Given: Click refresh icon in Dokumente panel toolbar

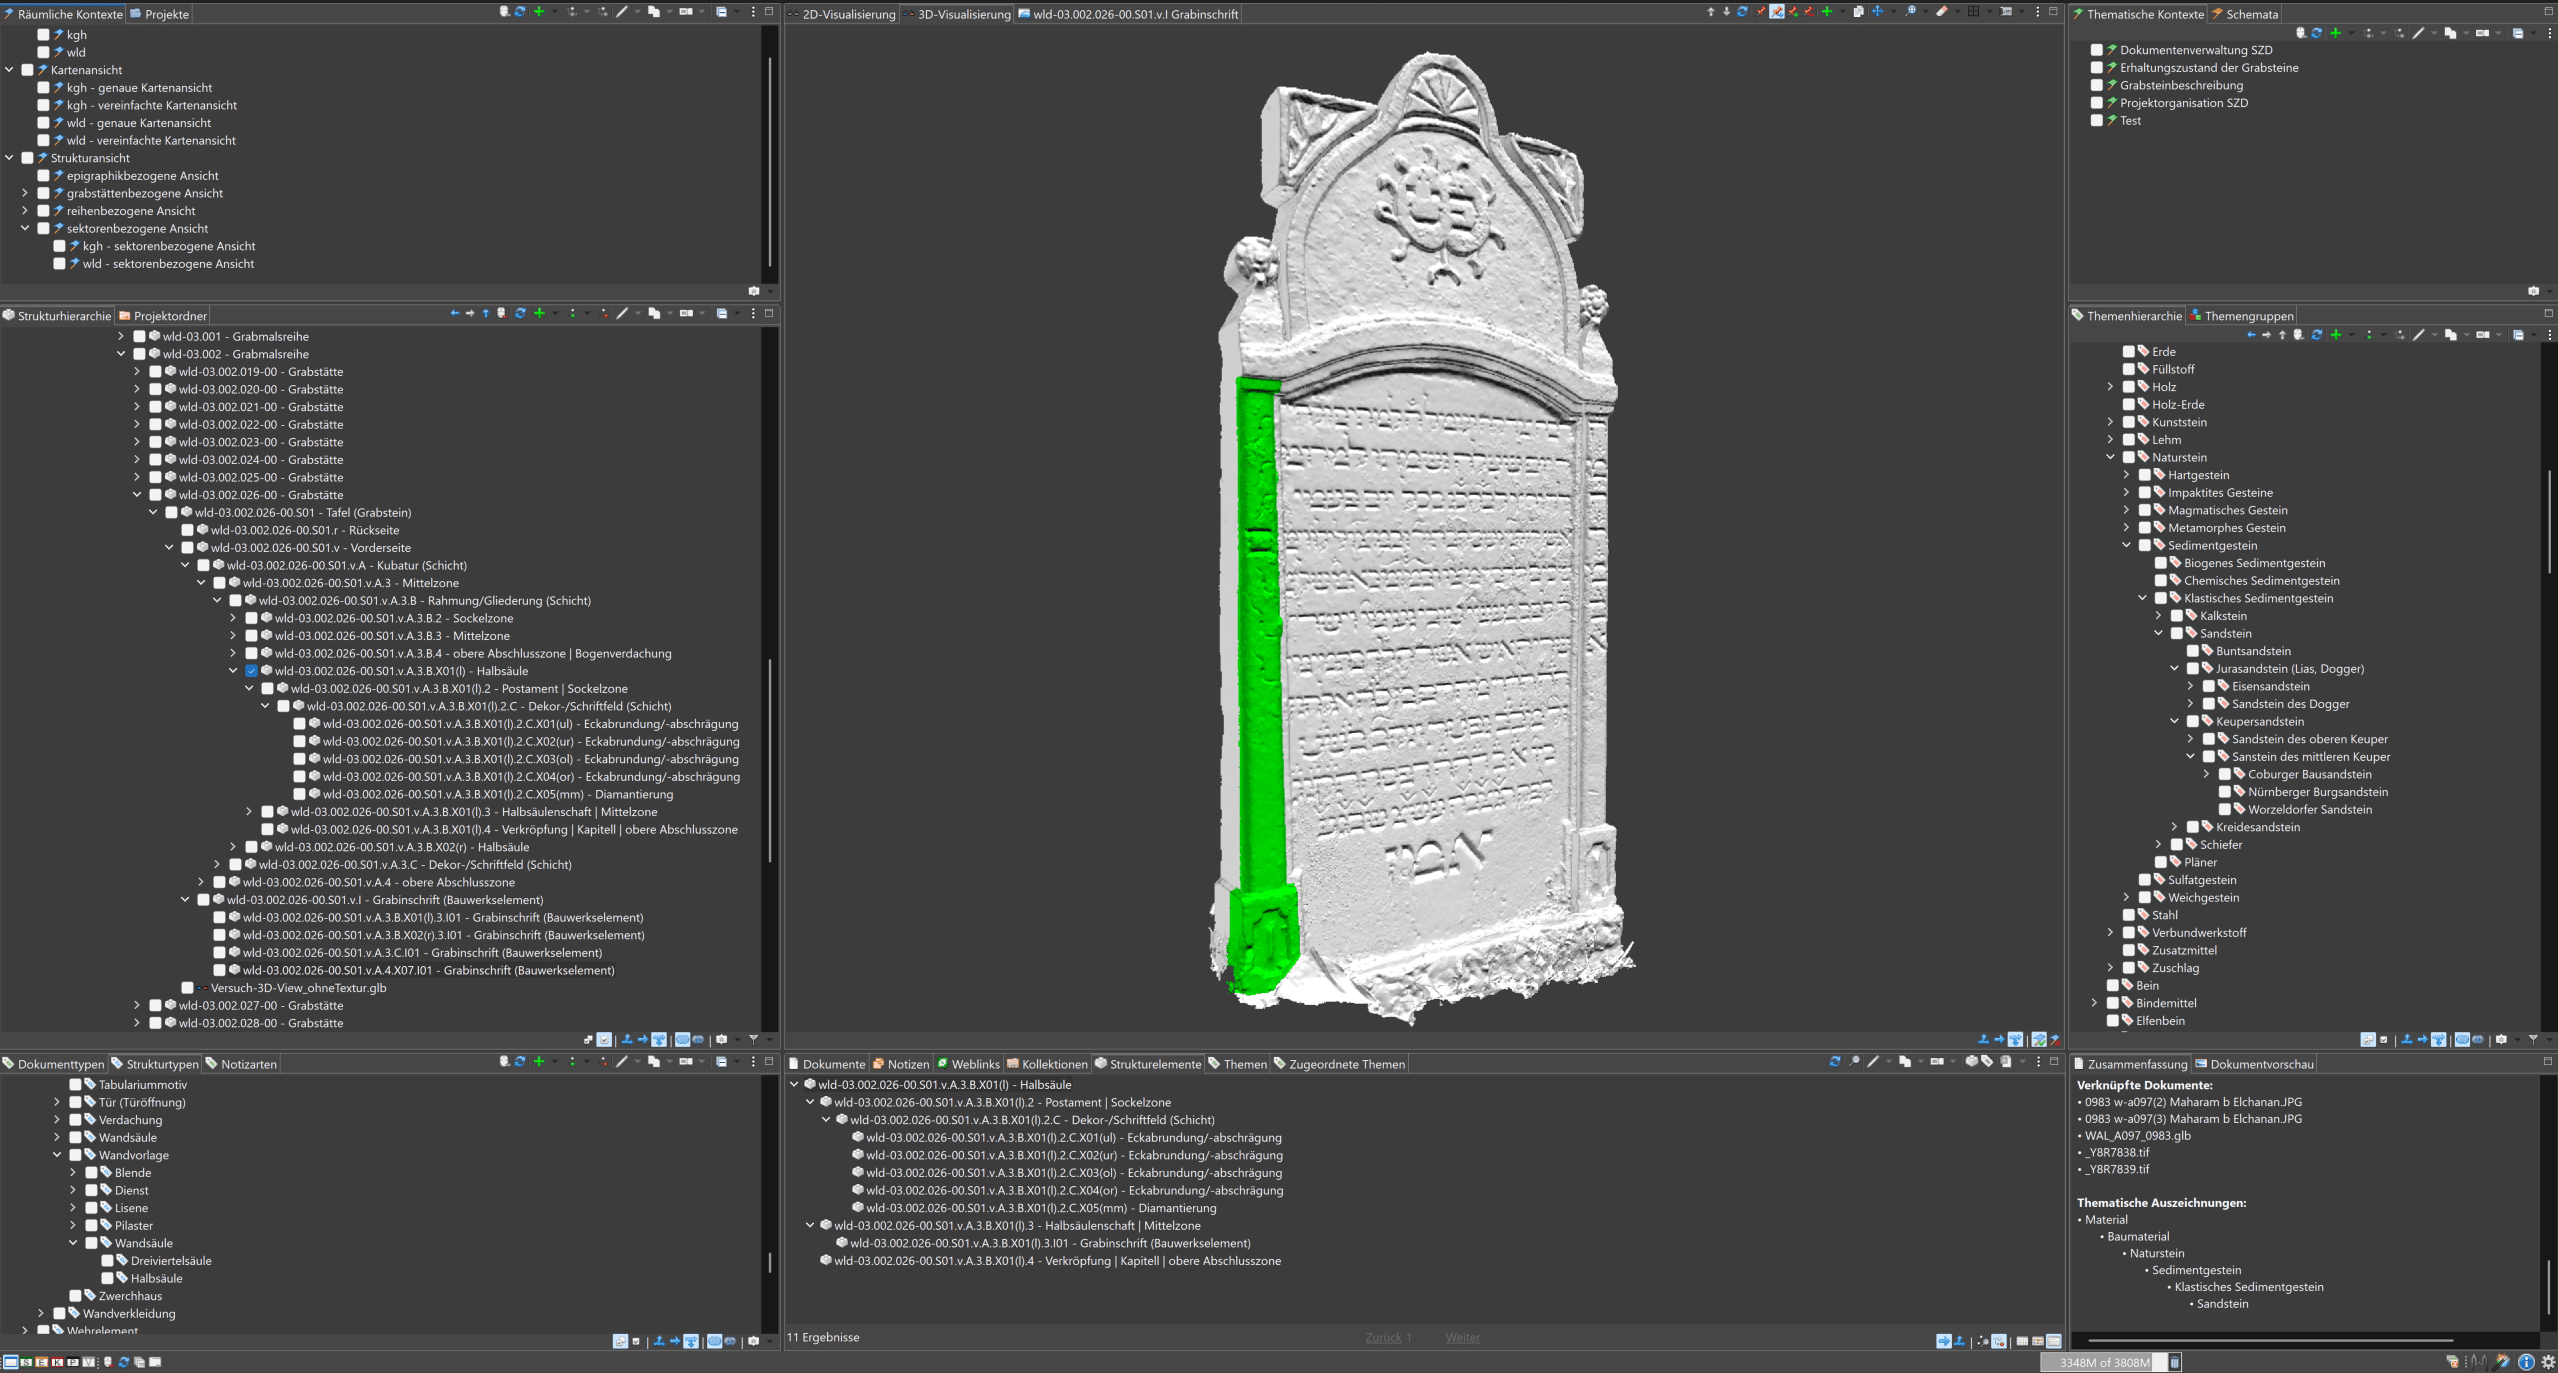Looking at the screenshot, I should pos(1834,1062).
